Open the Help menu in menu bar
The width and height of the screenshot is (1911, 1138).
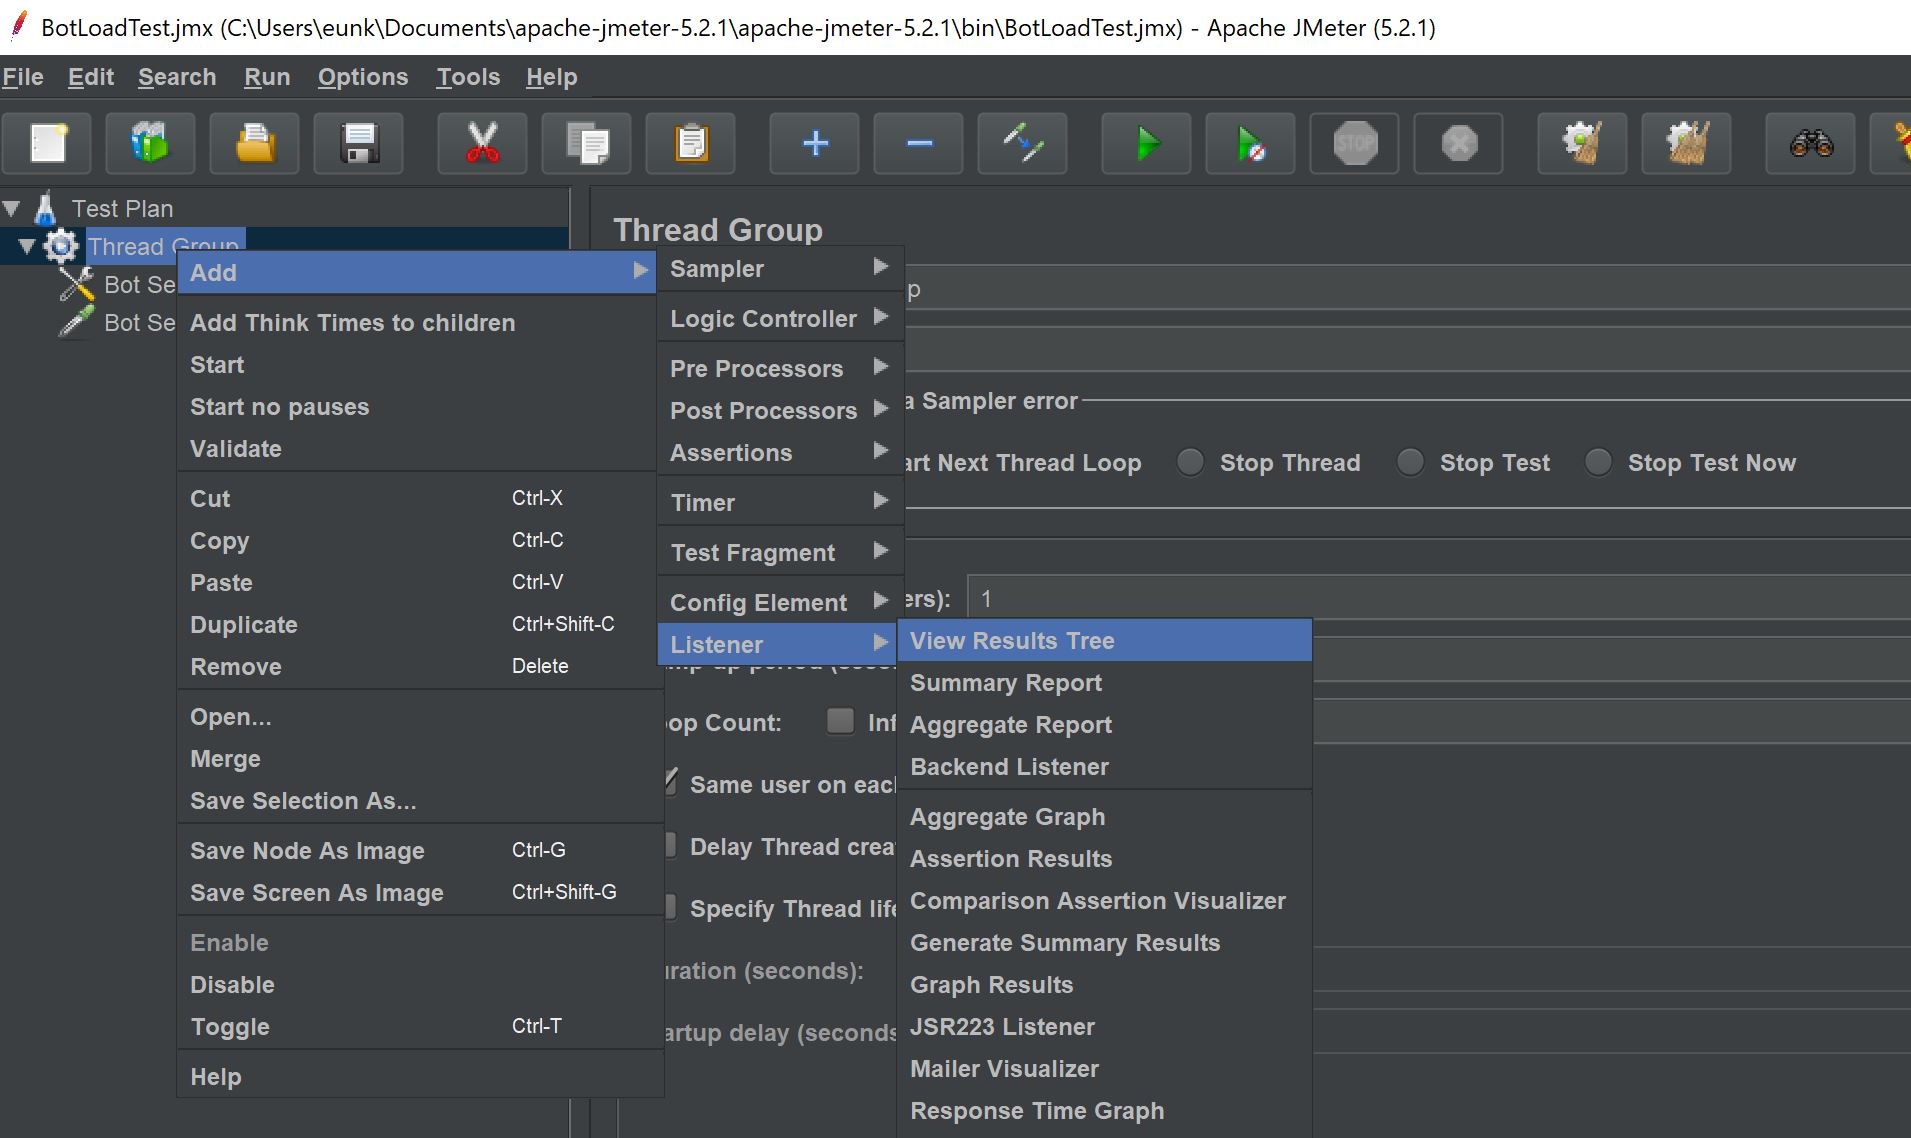[552, 77]
